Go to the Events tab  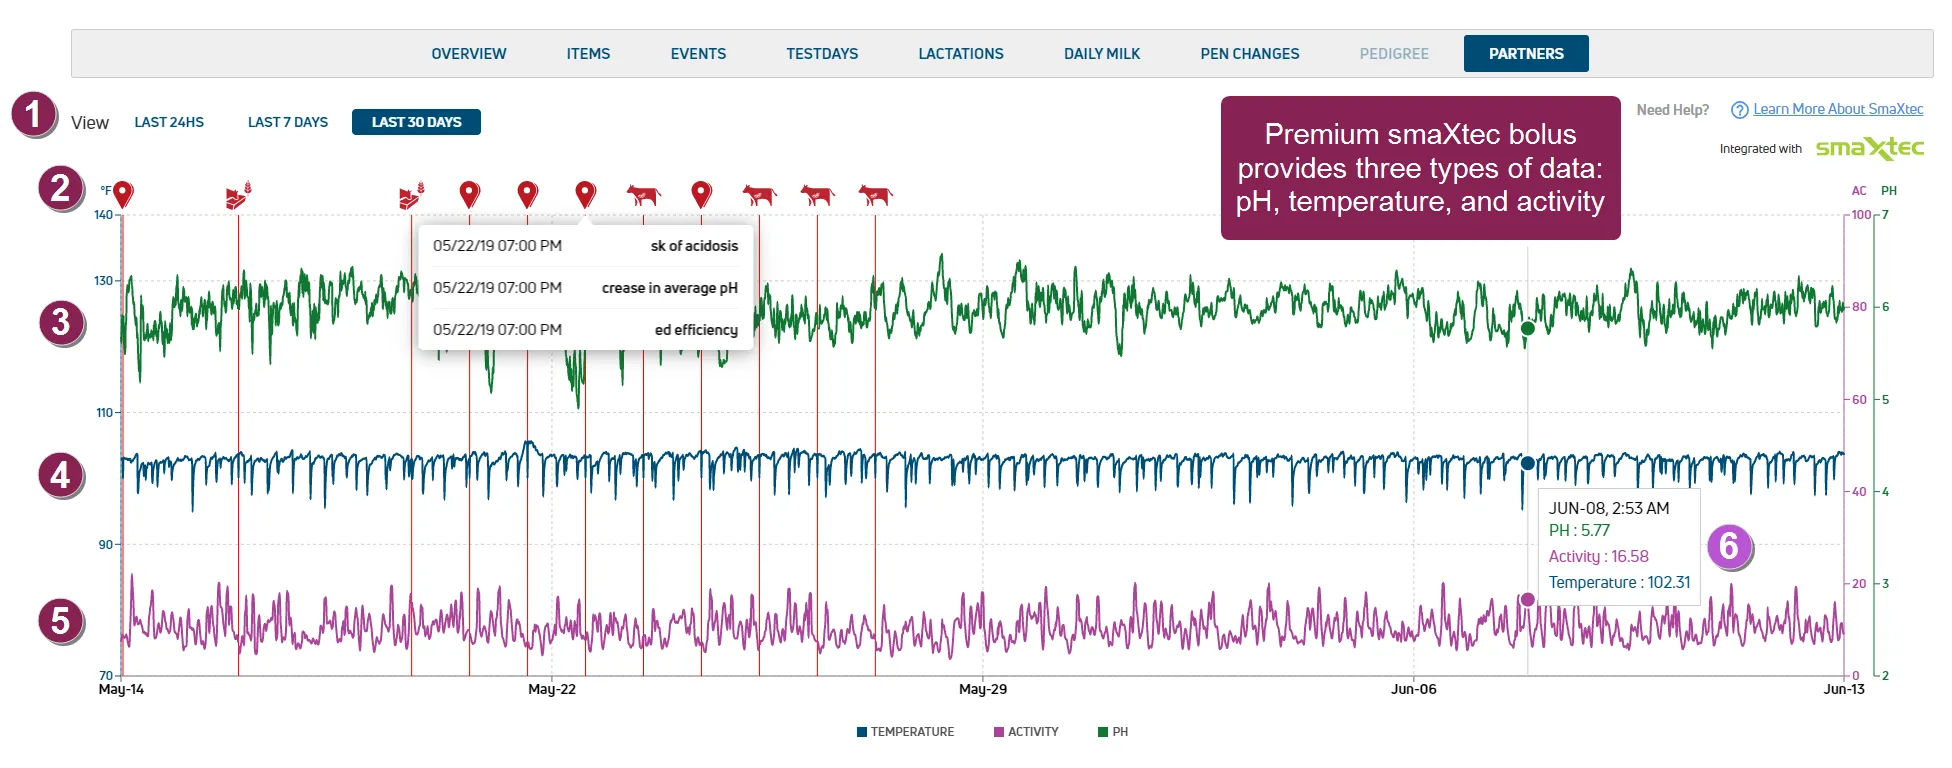click(698, 54)
